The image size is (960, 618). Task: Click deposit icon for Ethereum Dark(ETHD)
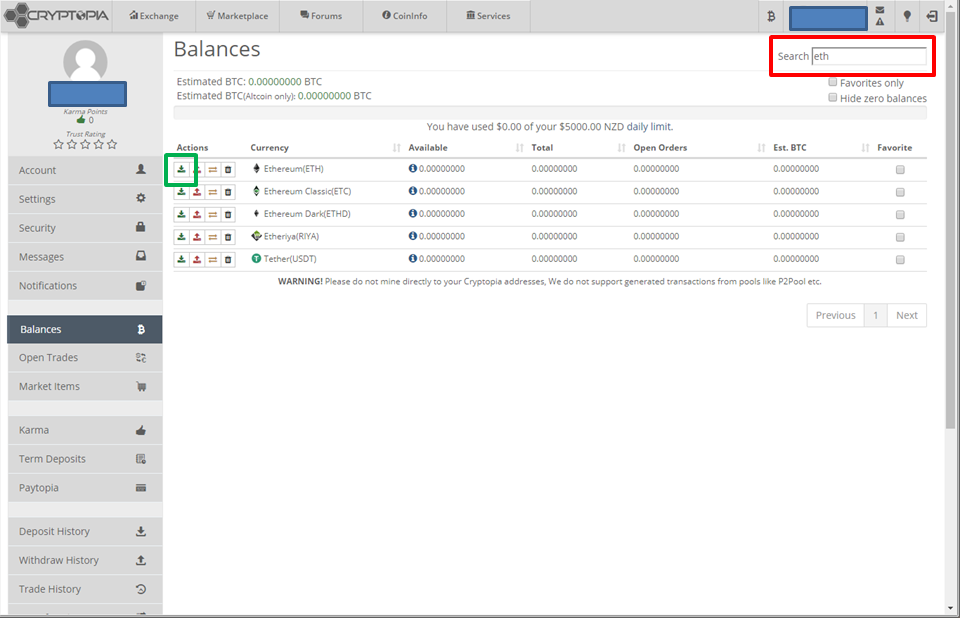point(181,214)
